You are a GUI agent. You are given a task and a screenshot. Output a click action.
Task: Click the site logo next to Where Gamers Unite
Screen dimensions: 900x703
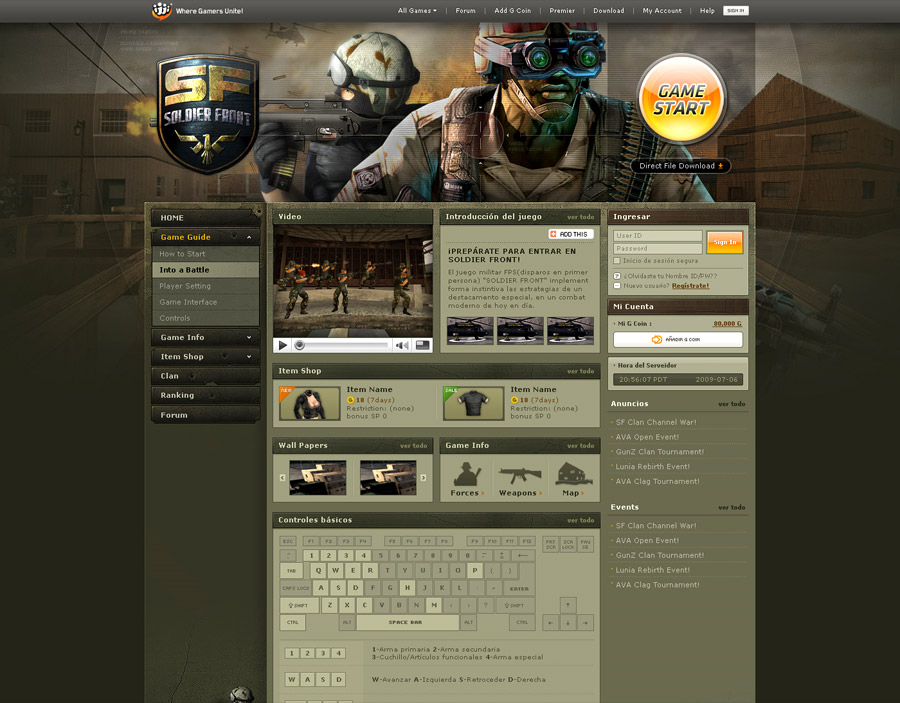(161, 10)
